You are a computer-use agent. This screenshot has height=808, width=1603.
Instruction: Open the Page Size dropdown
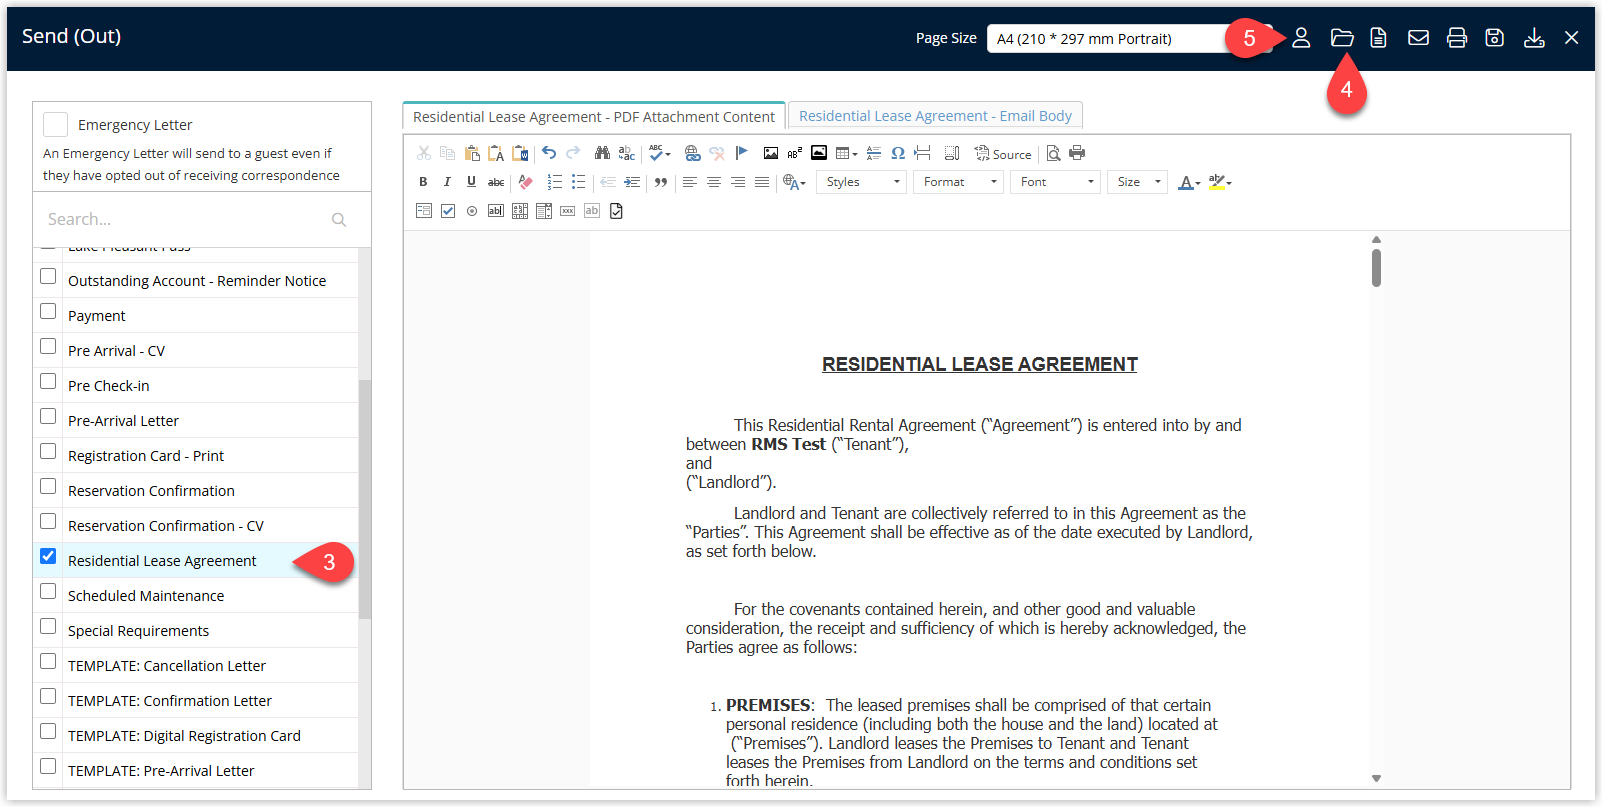pyautogui.click(x=1130, y=38)
